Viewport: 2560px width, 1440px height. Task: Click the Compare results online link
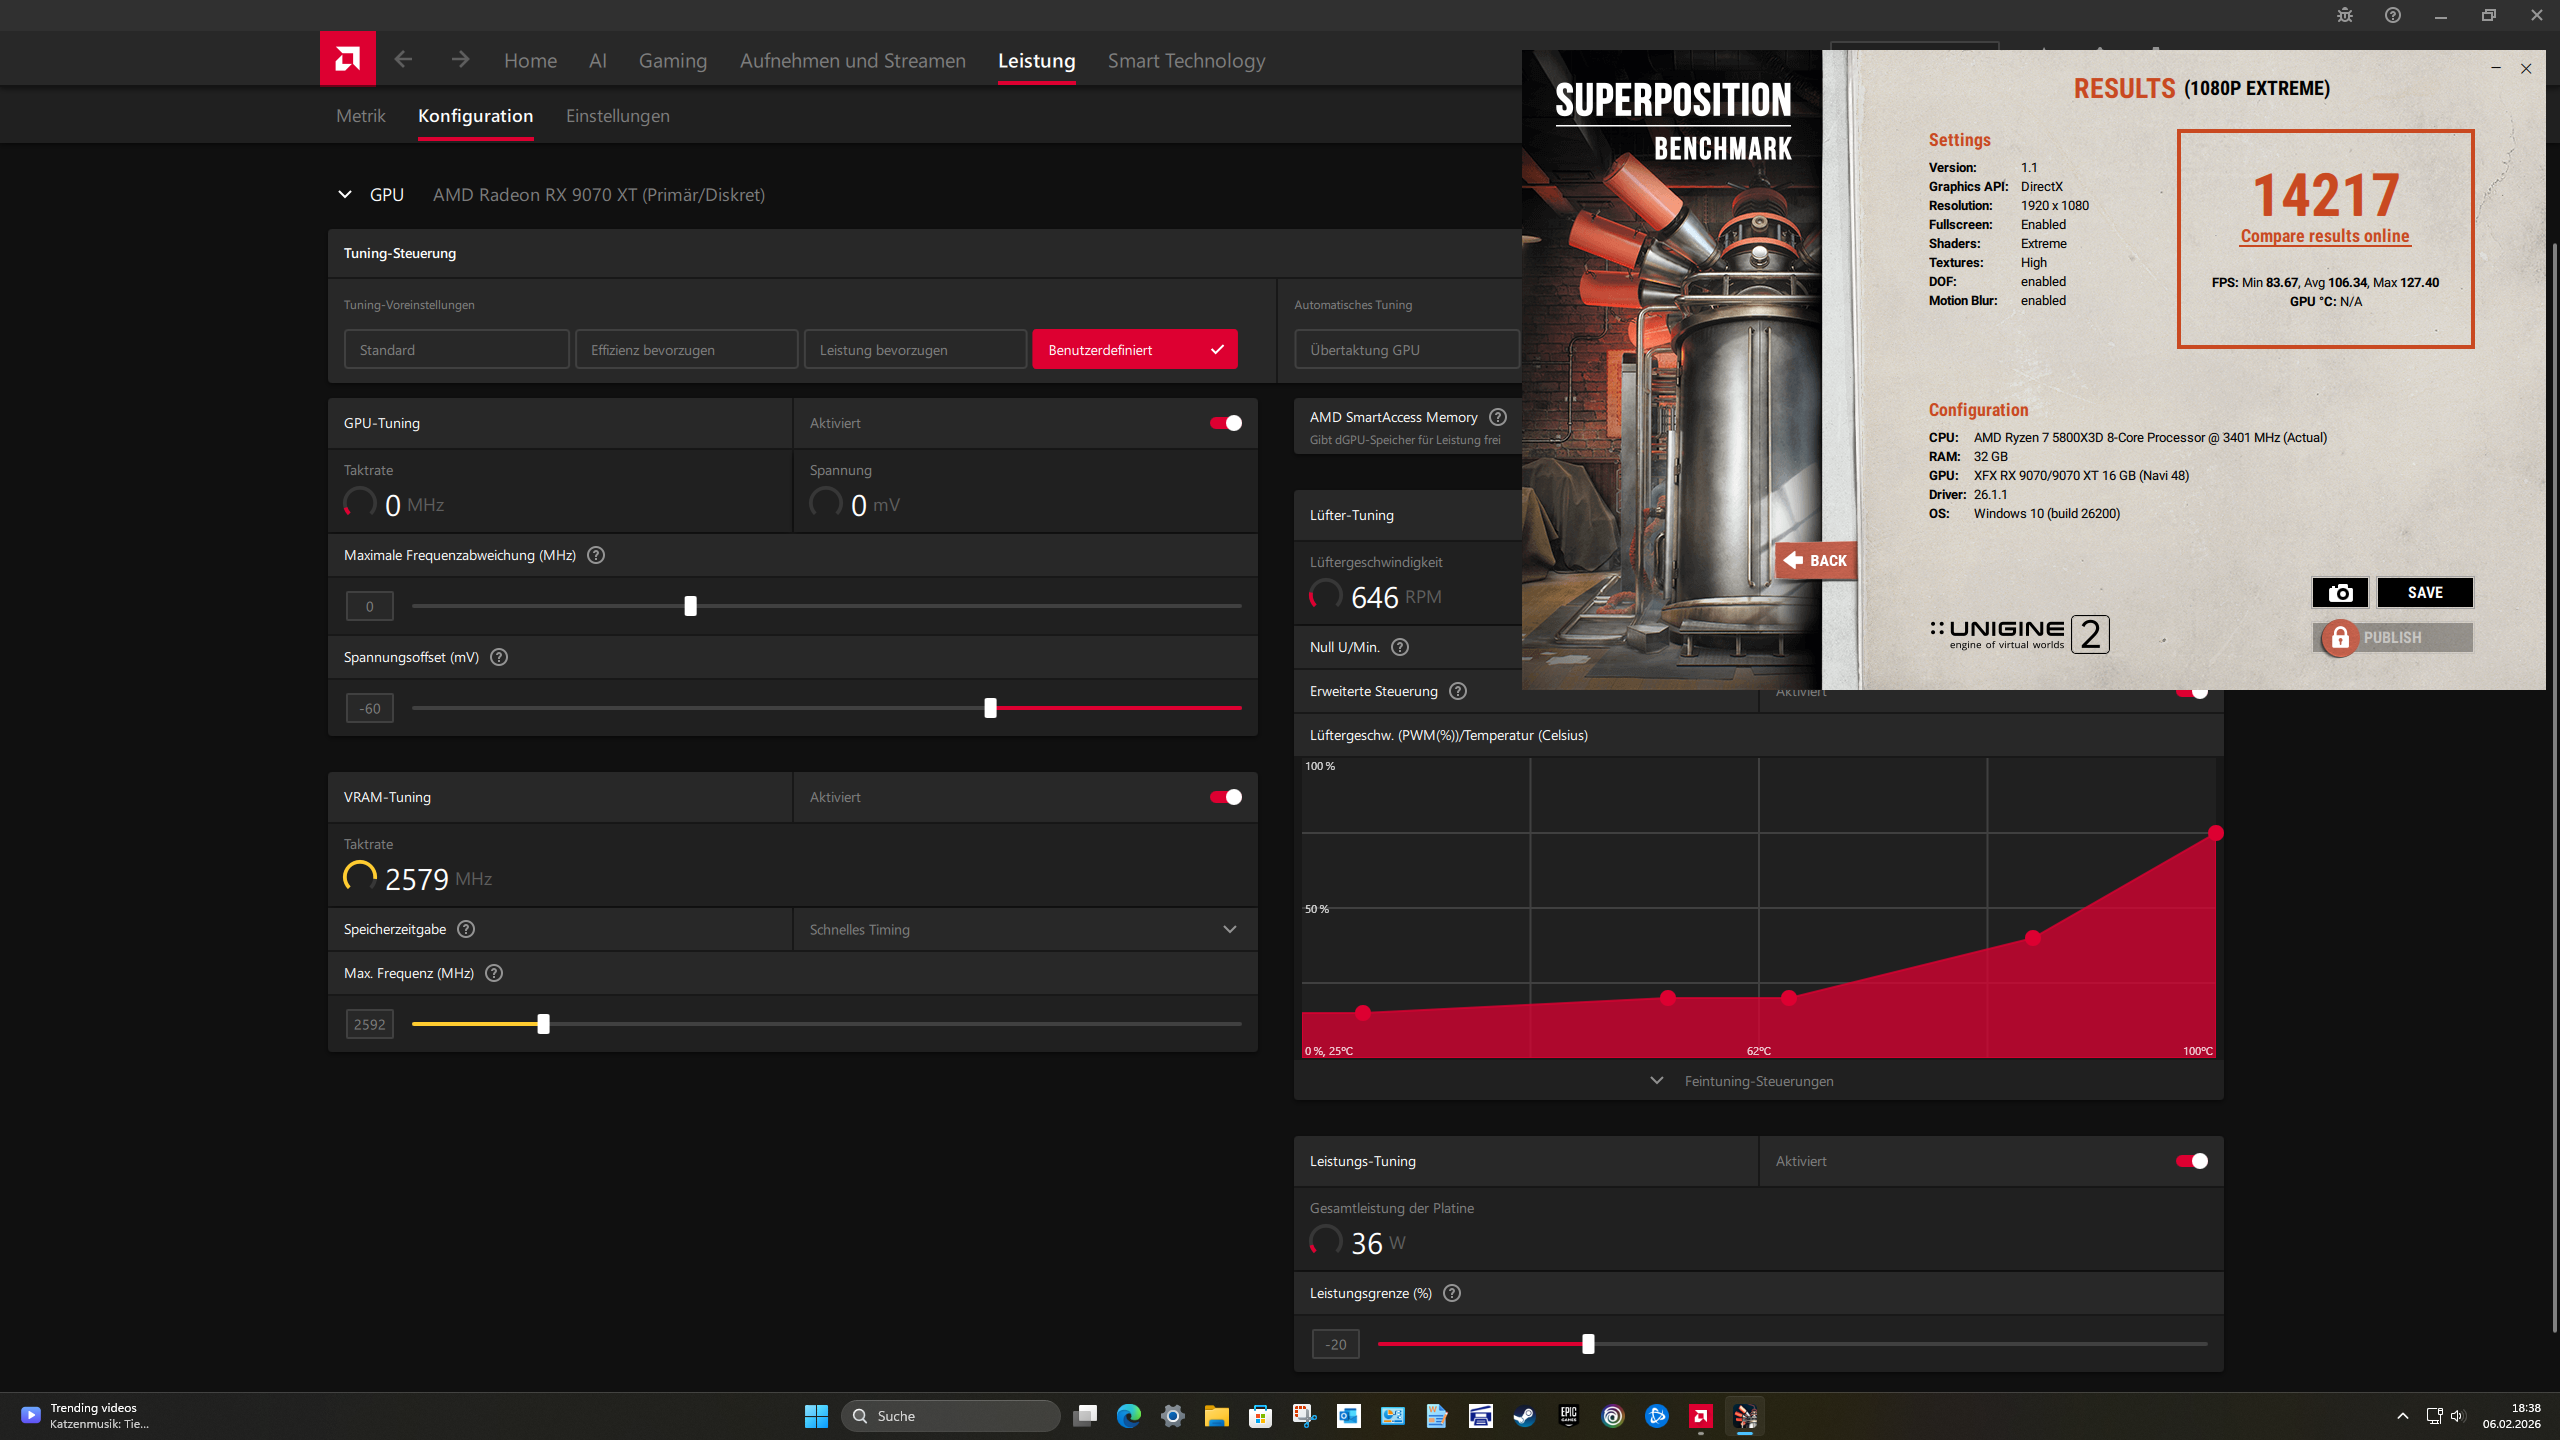pos(2324,236)
